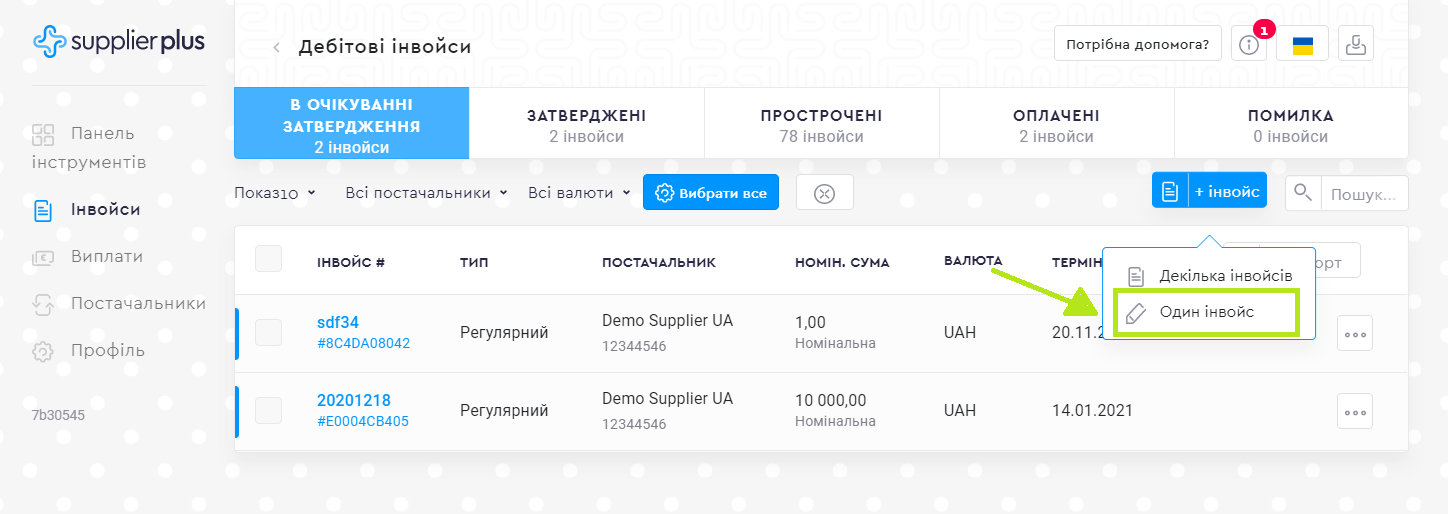The height and width of the screenshot is (514, 1448).
Task: Select Один інвойс from the menu
Action: coord(1206,313)
